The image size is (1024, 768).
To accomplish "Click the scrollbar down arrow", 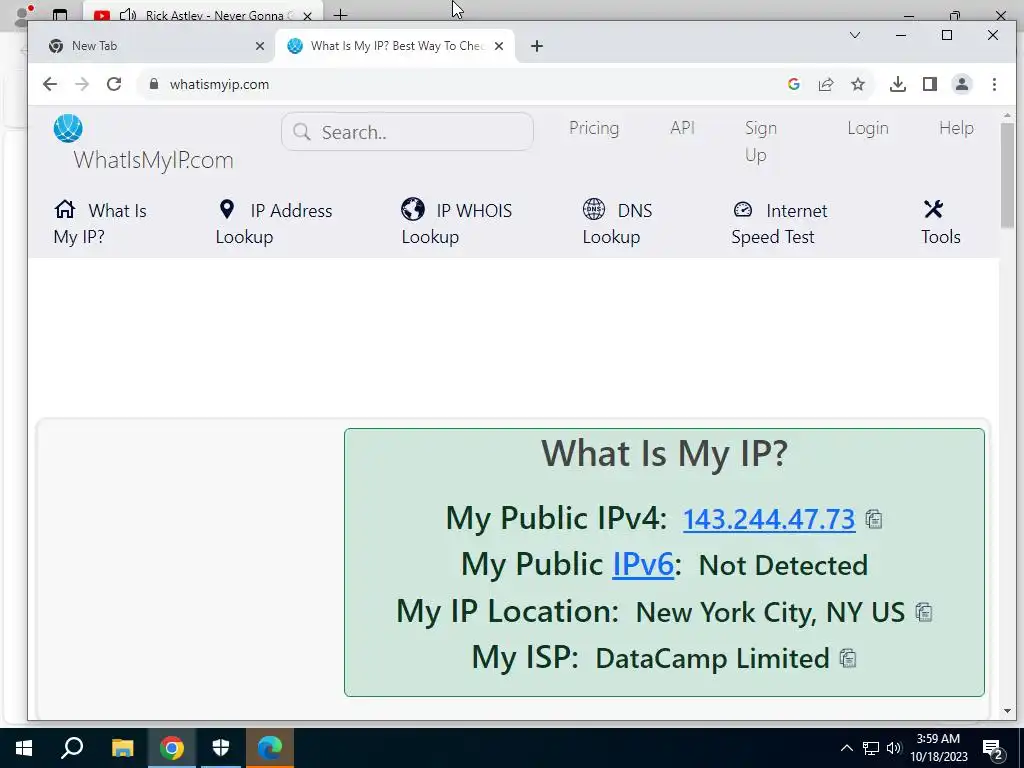I will click(1007, 711).
